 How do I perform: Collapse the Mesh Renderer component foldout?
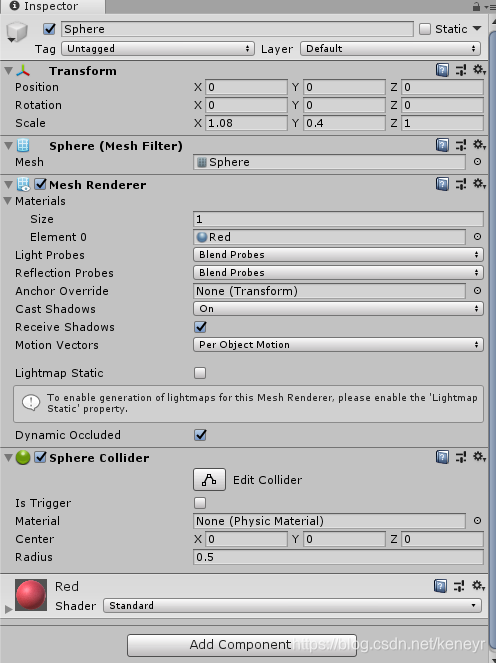coord(8,185)
